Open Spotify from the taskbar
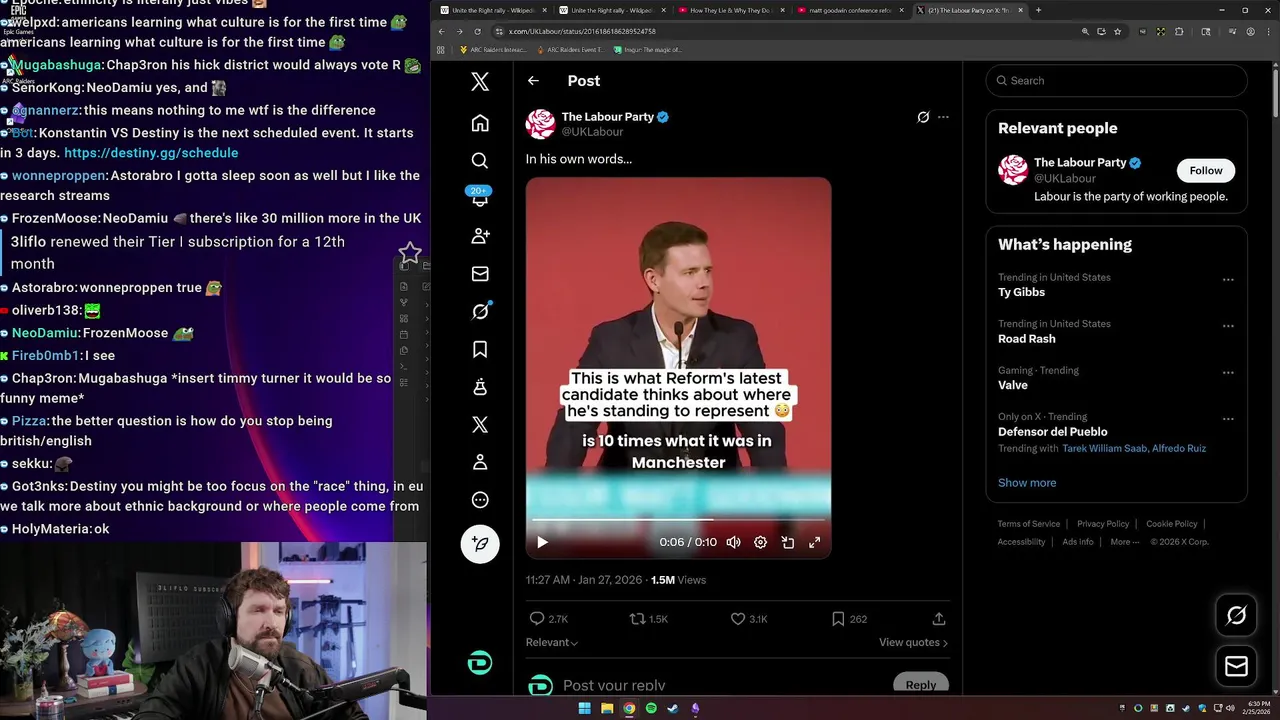The image size is (1280, 720). [x=651, y=709]
